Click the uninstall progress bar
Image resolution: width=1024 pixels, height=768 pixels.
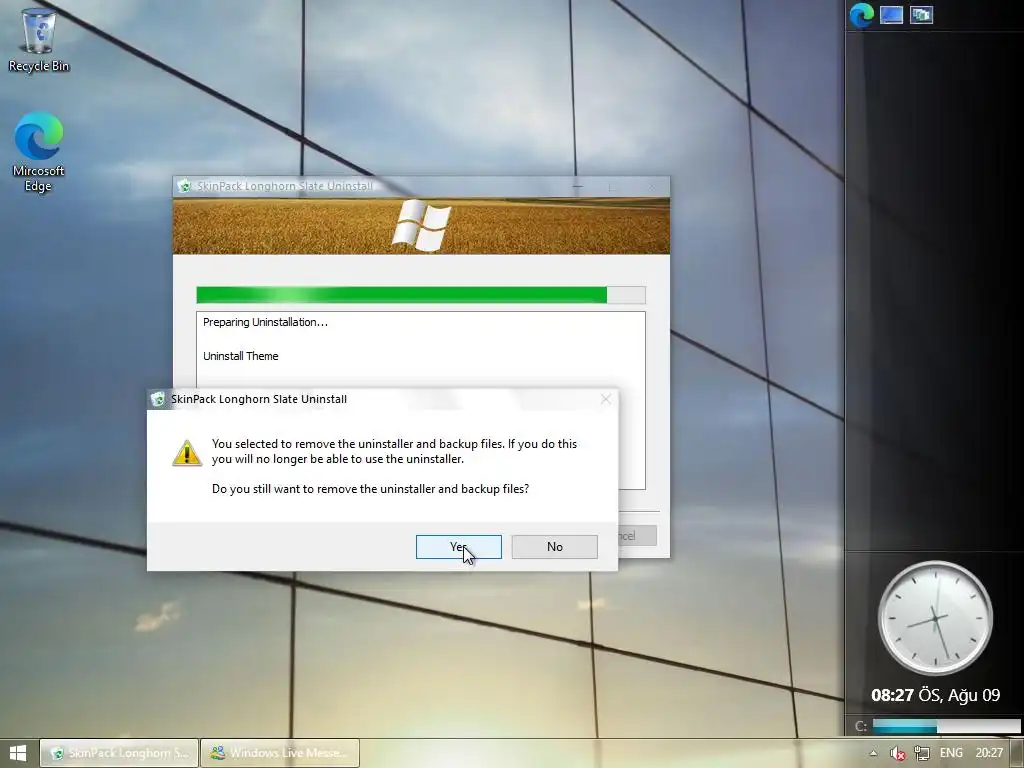click(x=421, y=295)
